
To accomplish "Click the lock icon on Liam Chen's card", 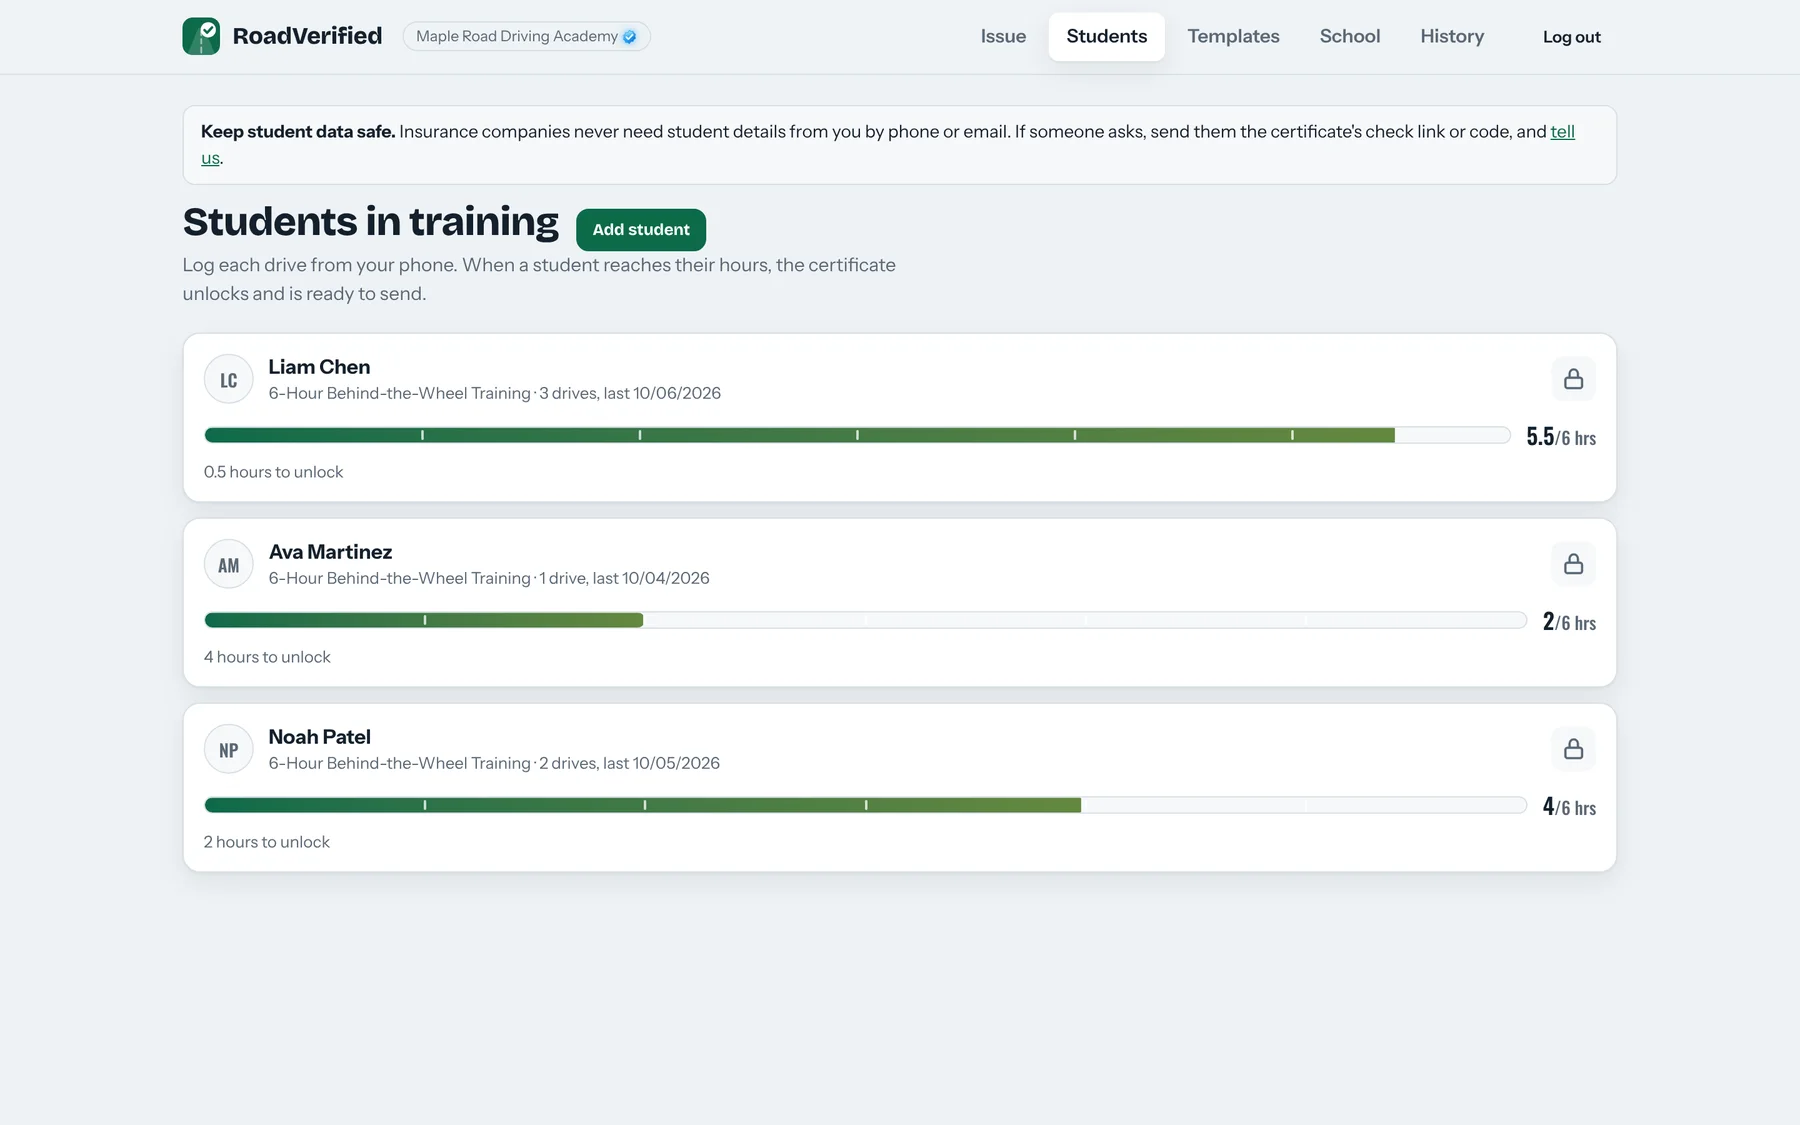I will coord(1573,379).
